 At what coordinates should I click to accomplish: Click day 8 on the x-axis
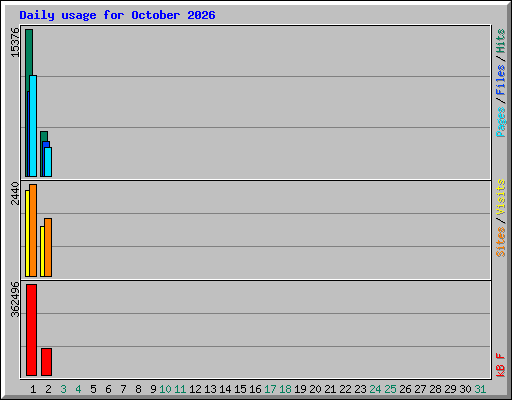point(138,389)
